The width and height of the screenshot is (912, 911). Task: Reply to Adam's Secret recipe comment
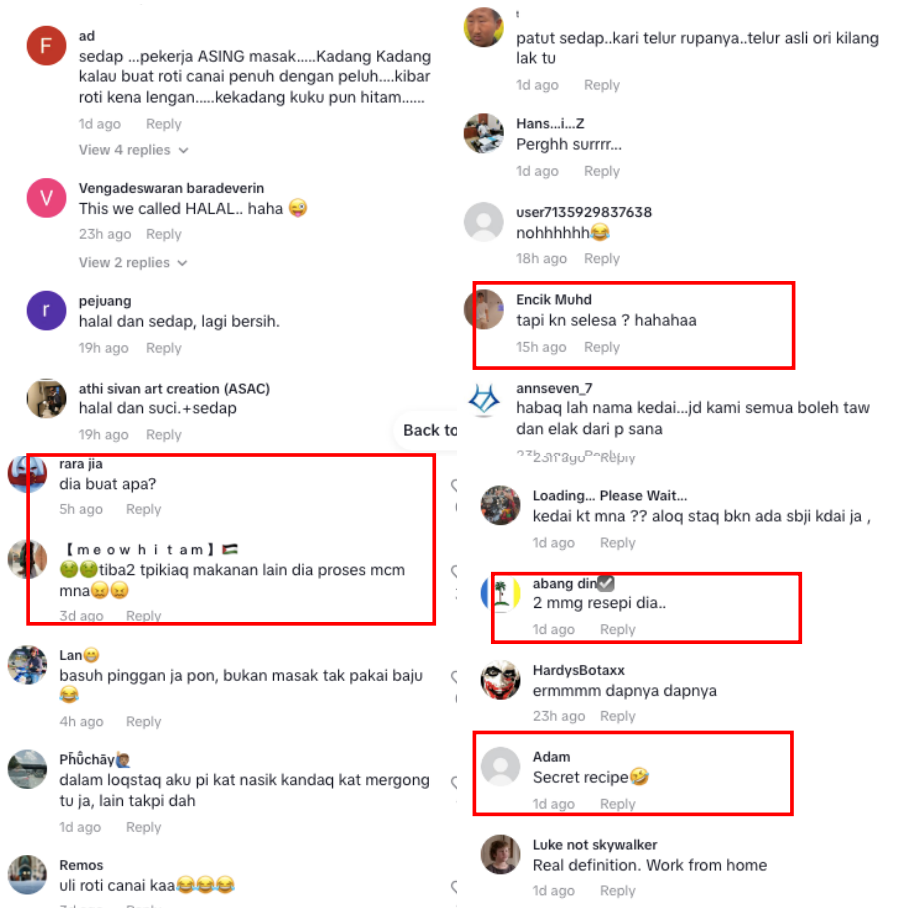click(x=617, y=804)
